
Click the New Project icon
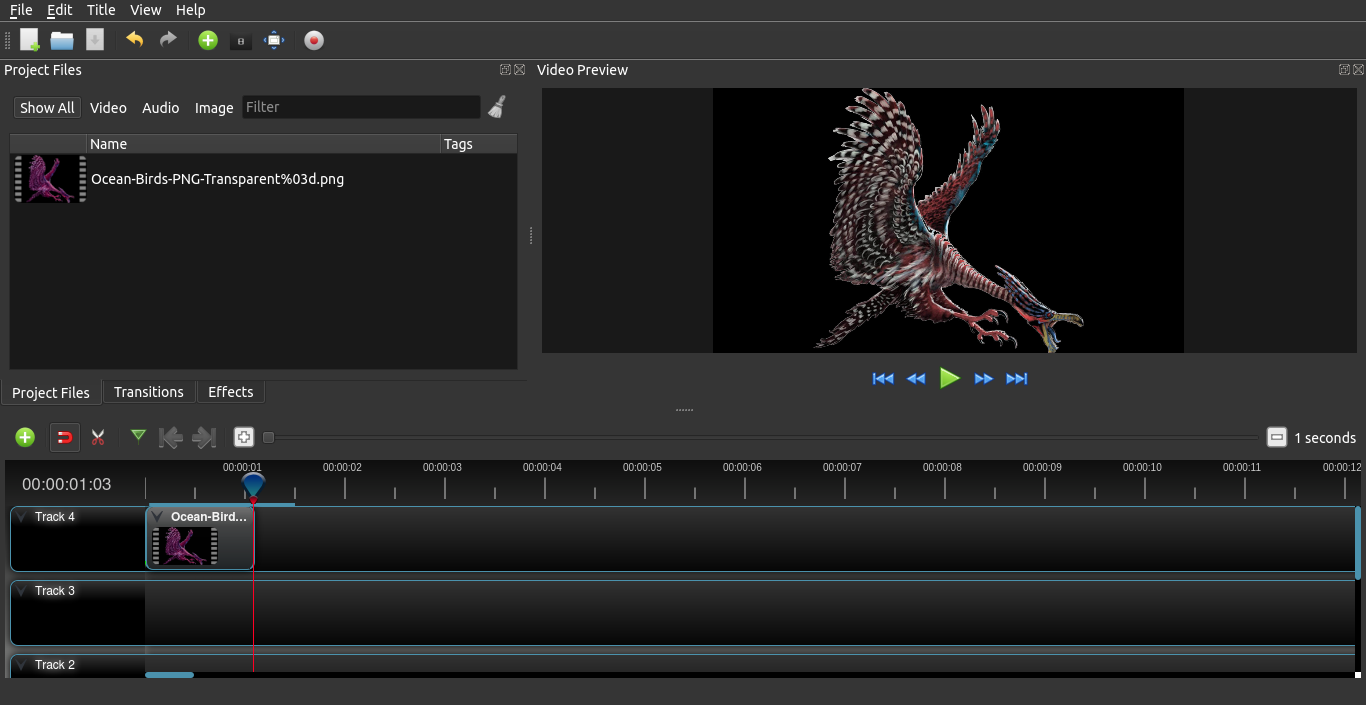pos(30,40)
